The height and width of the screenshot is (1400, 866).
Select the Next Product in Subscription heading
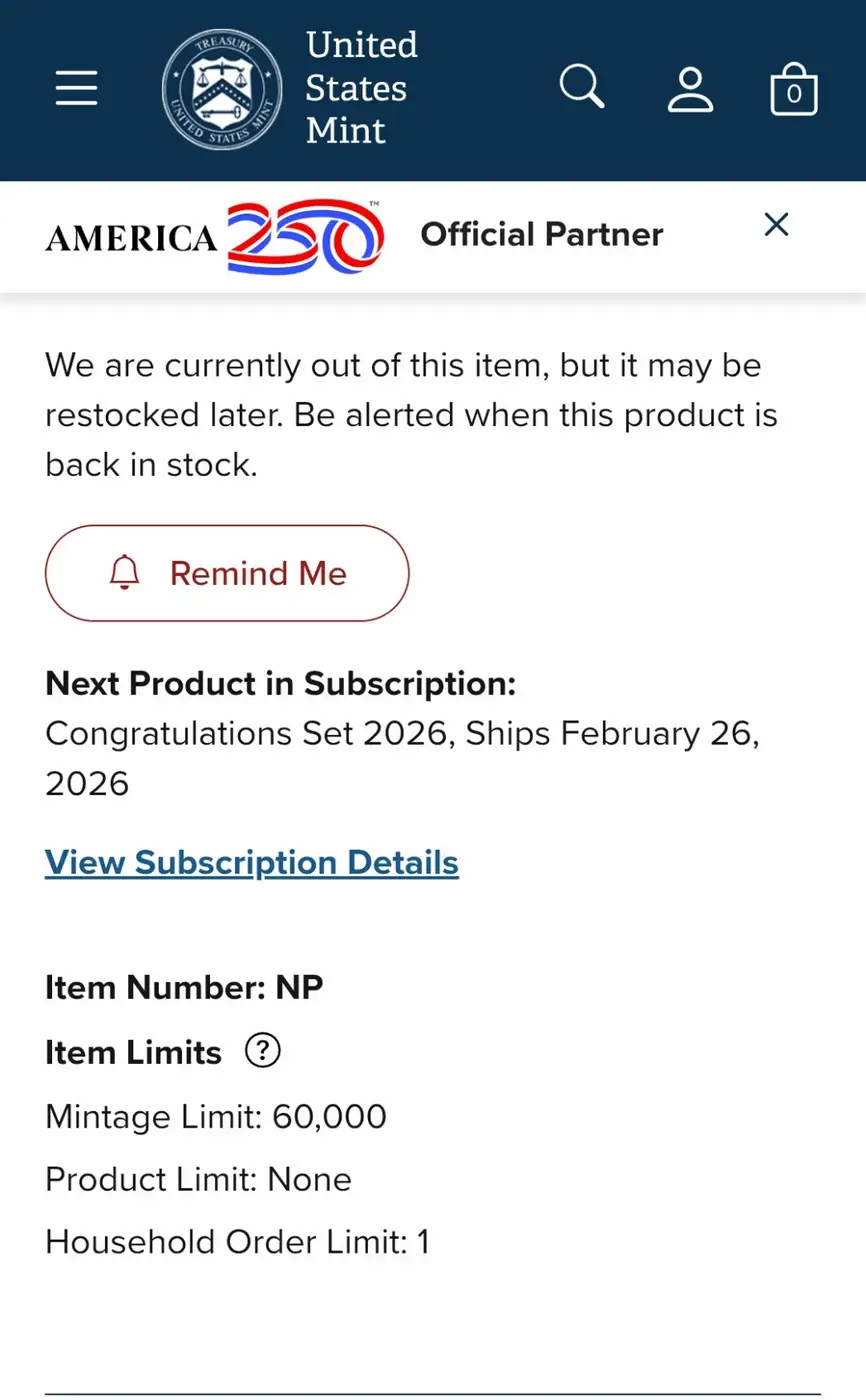[x=281, y=684]
